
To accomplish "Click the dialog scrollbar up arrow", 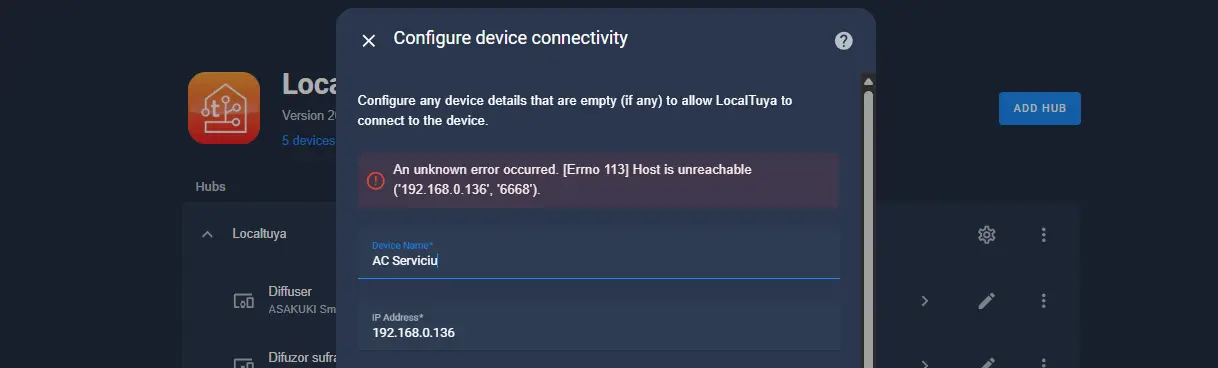I will 868,81.
